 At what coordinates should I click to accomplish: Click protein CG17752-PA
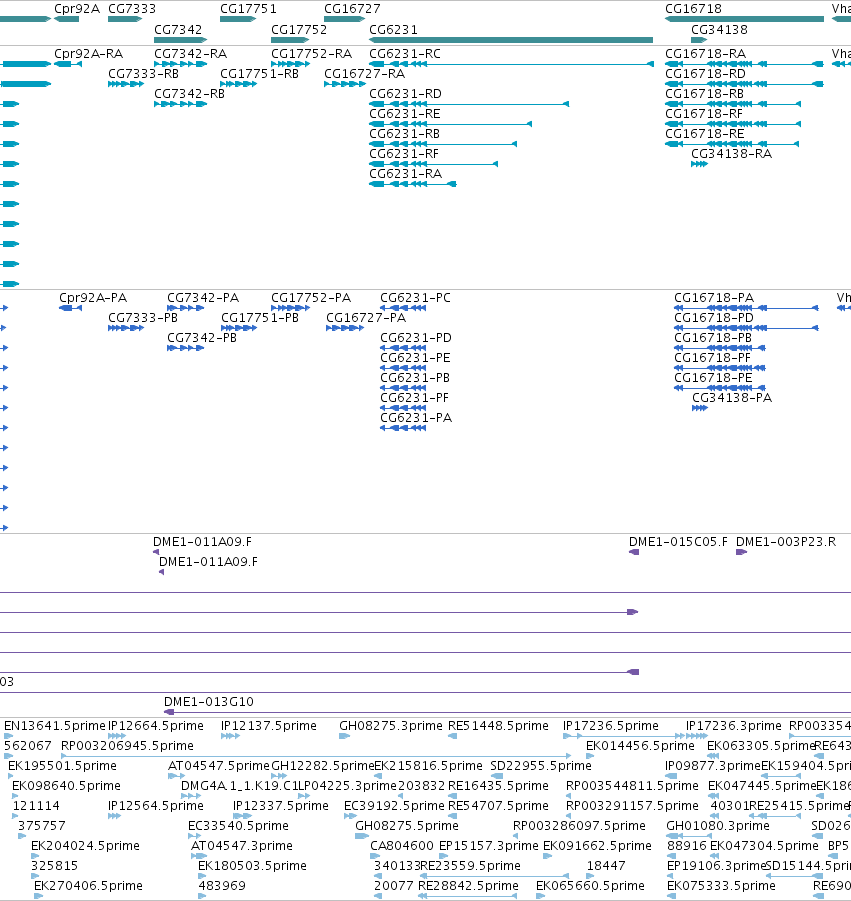[x=311, y=298]
